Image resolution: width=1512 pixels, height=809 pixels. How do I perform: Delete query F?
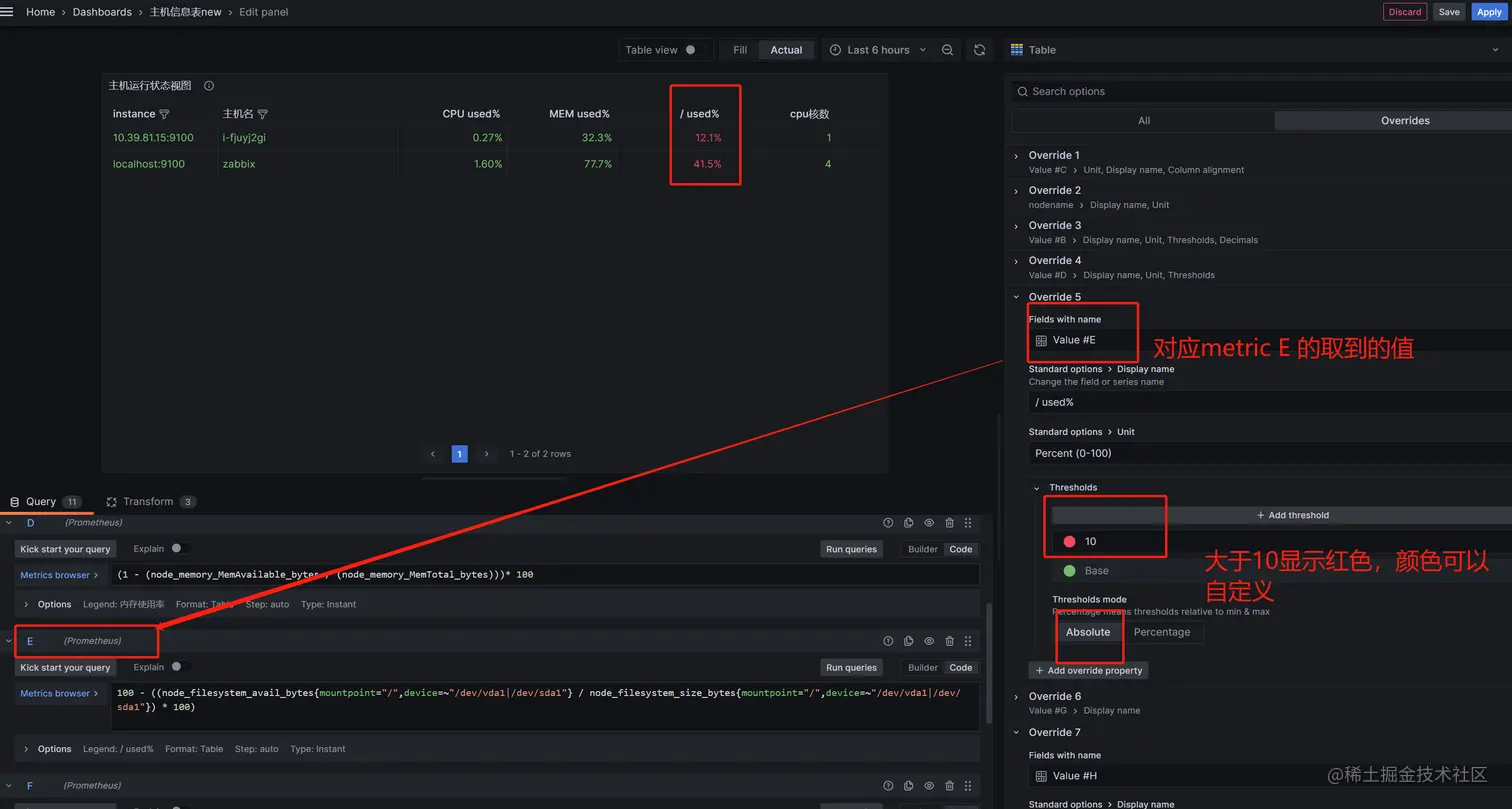(x=949, y=786)
